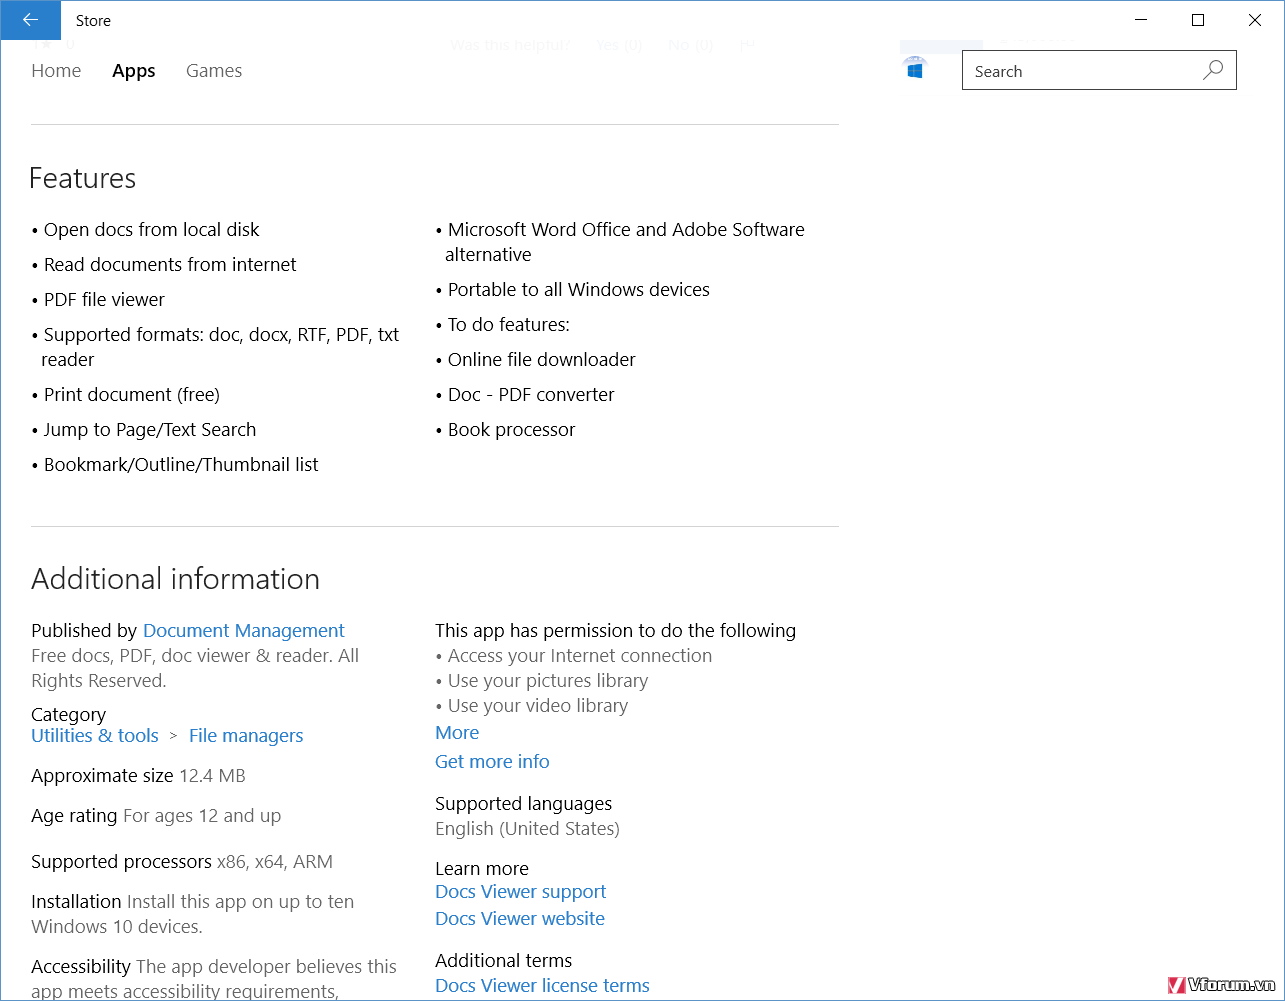Click the 'Jump to Page/Text Search' text

pyautogui.click(x=150, y=430)
